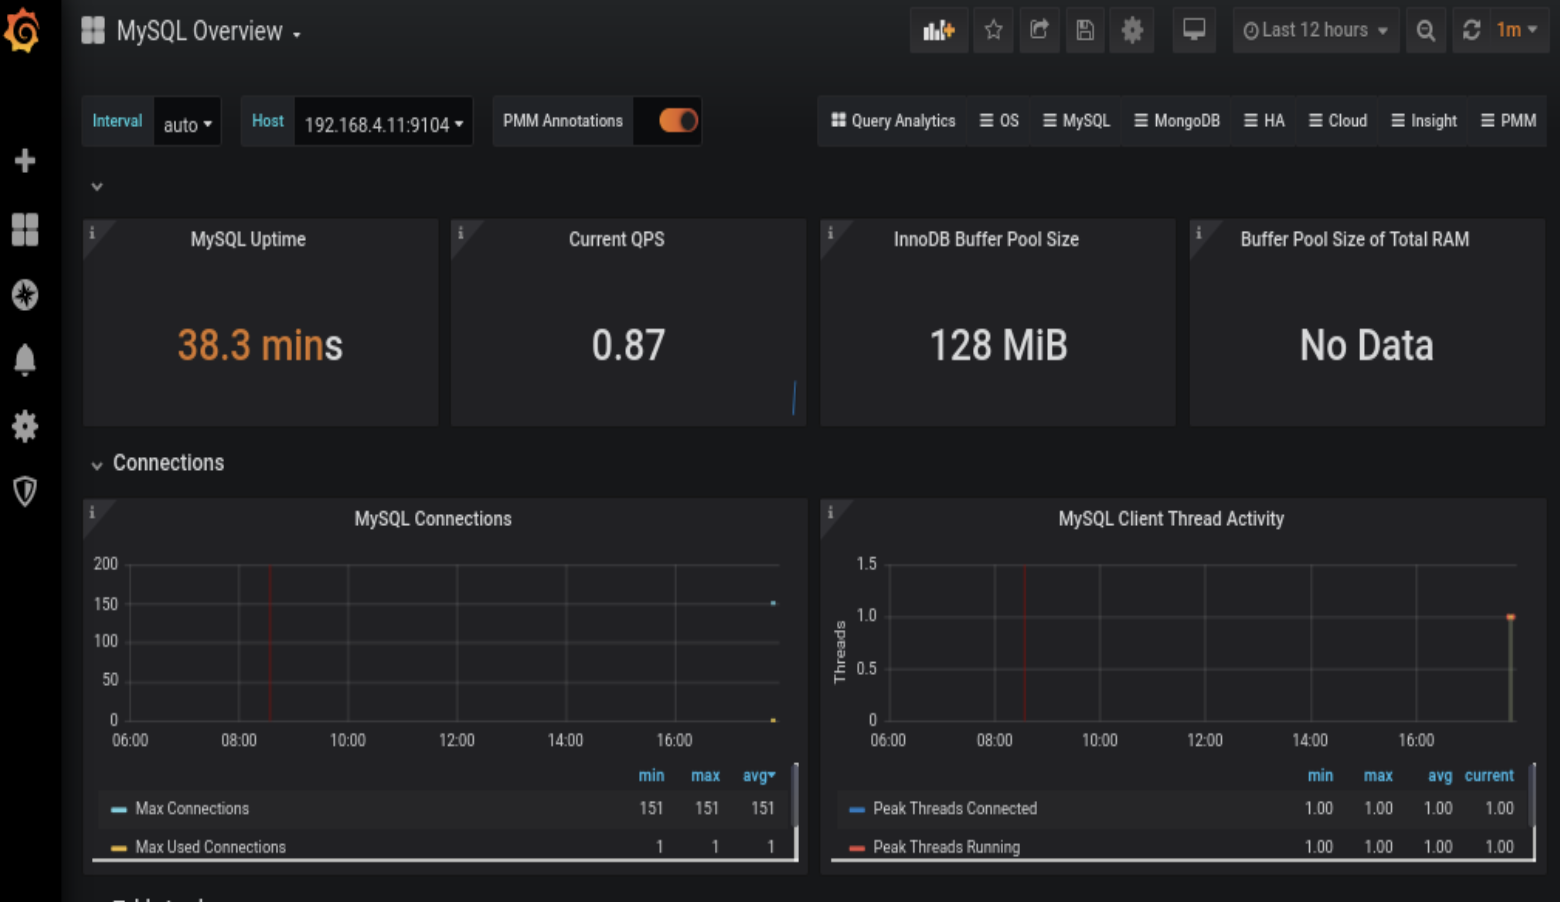Screen dimensions: 1560x902
Task: Click the Share dashboard icon
Action: pos(1039,30)
